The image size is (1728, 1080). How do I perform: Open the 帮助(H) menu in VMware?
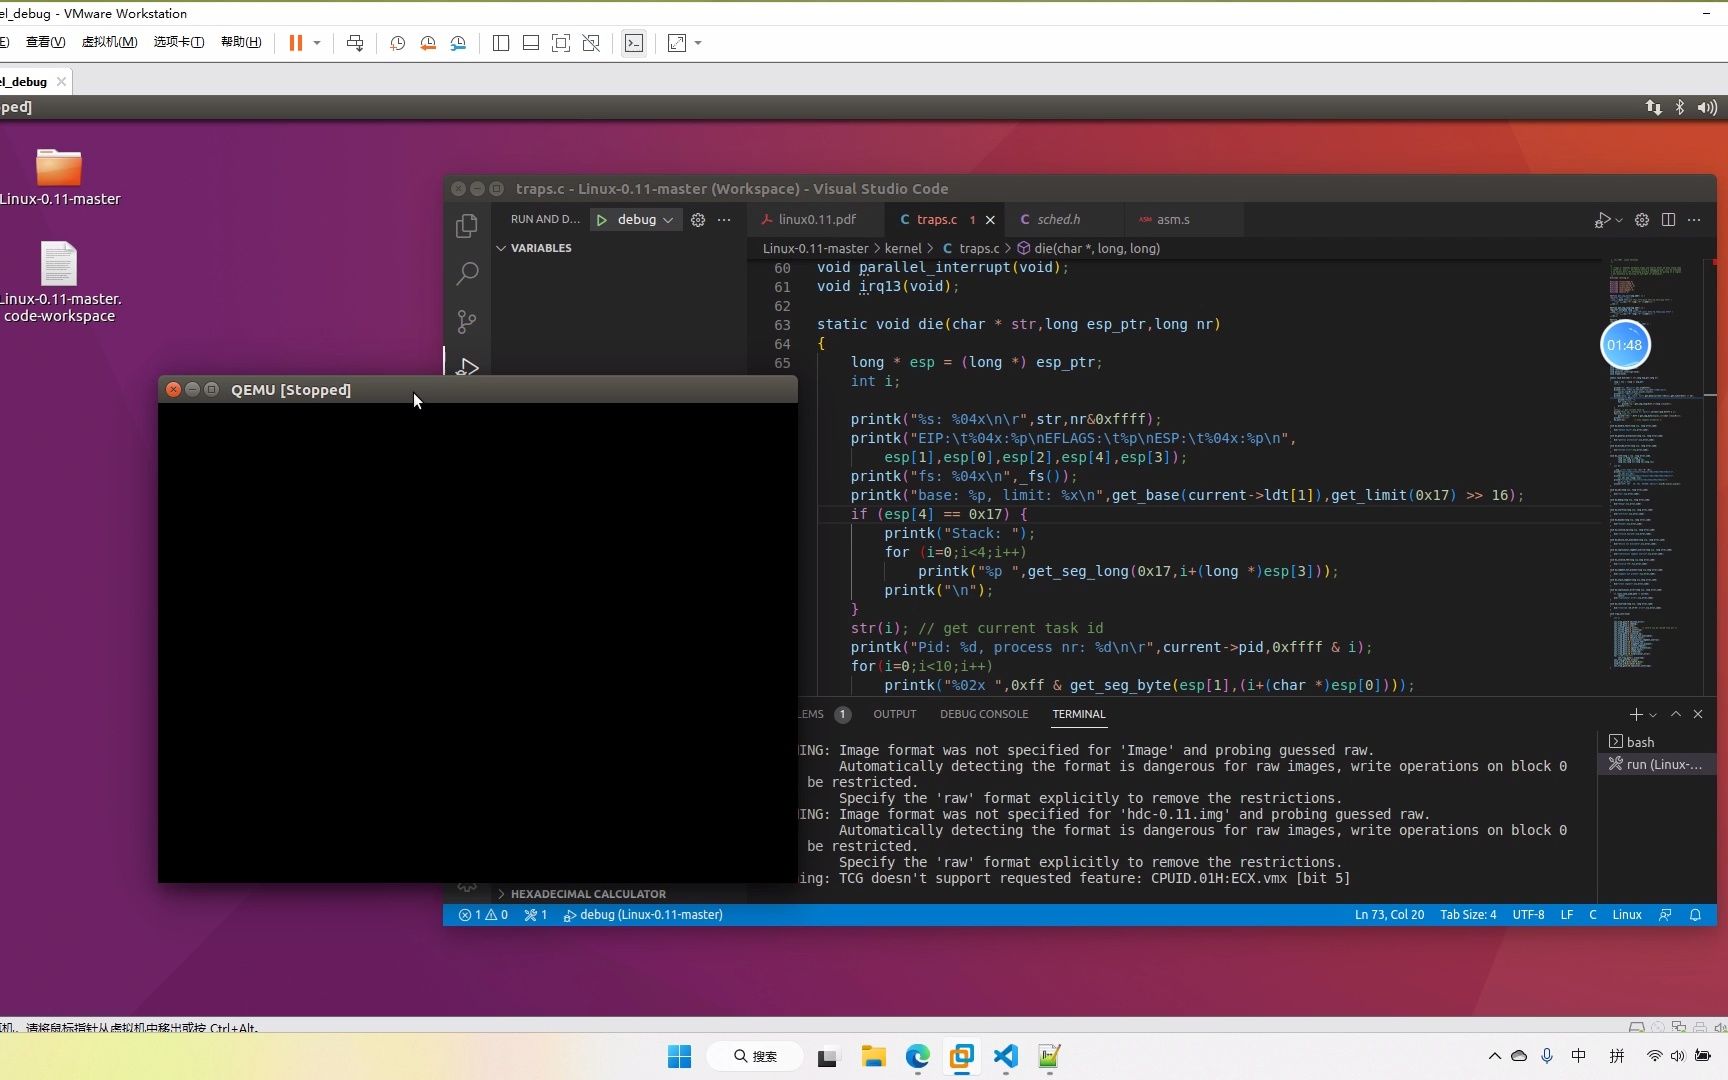tap(241, 42)
